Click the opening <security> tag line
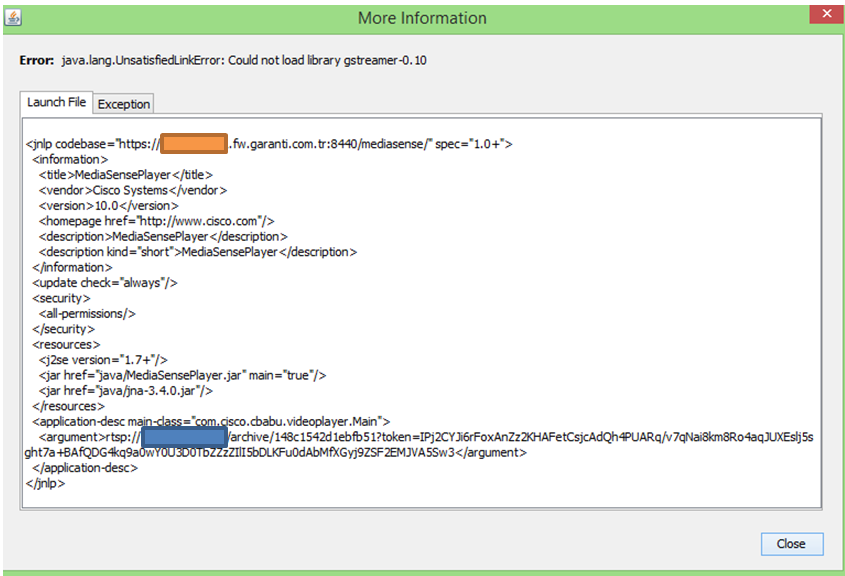This screenshot has width=845, height=576. coord(61,298)
